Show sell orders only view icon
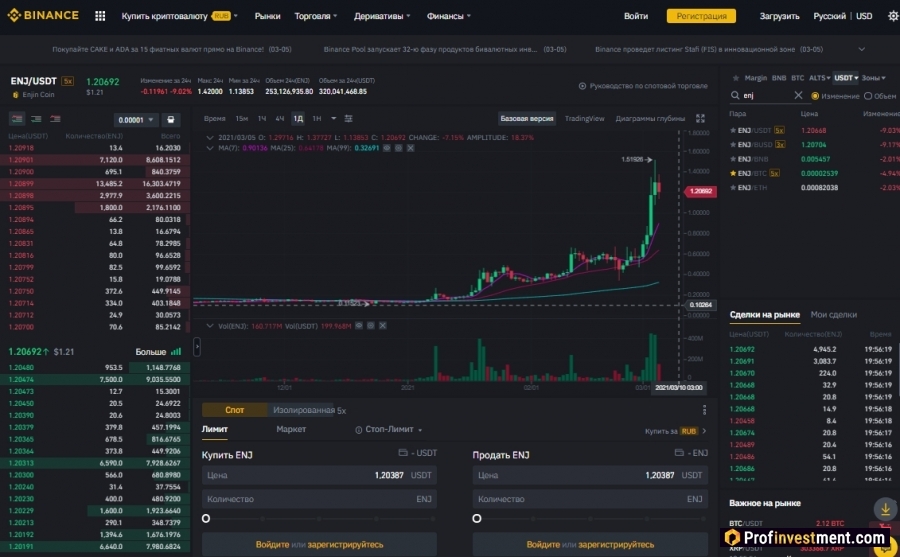900x557 pixels. [55, 119]
